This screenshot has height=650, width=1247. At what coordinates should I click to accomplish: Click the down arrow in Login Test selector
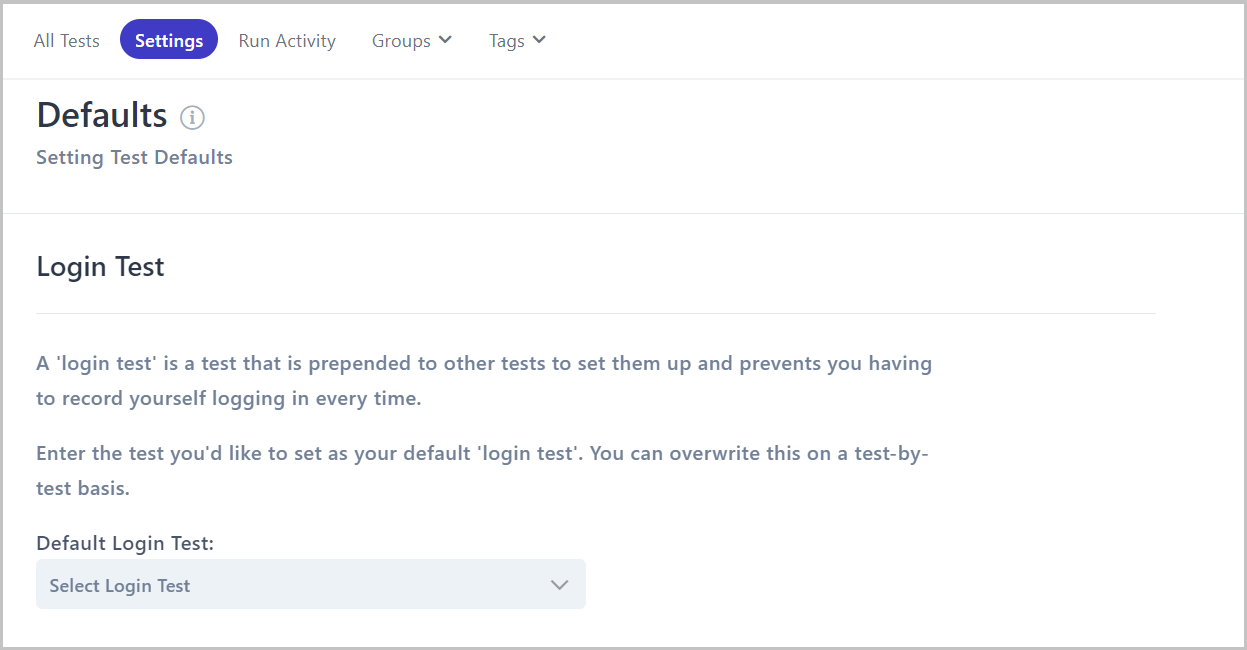pos(560,585)
